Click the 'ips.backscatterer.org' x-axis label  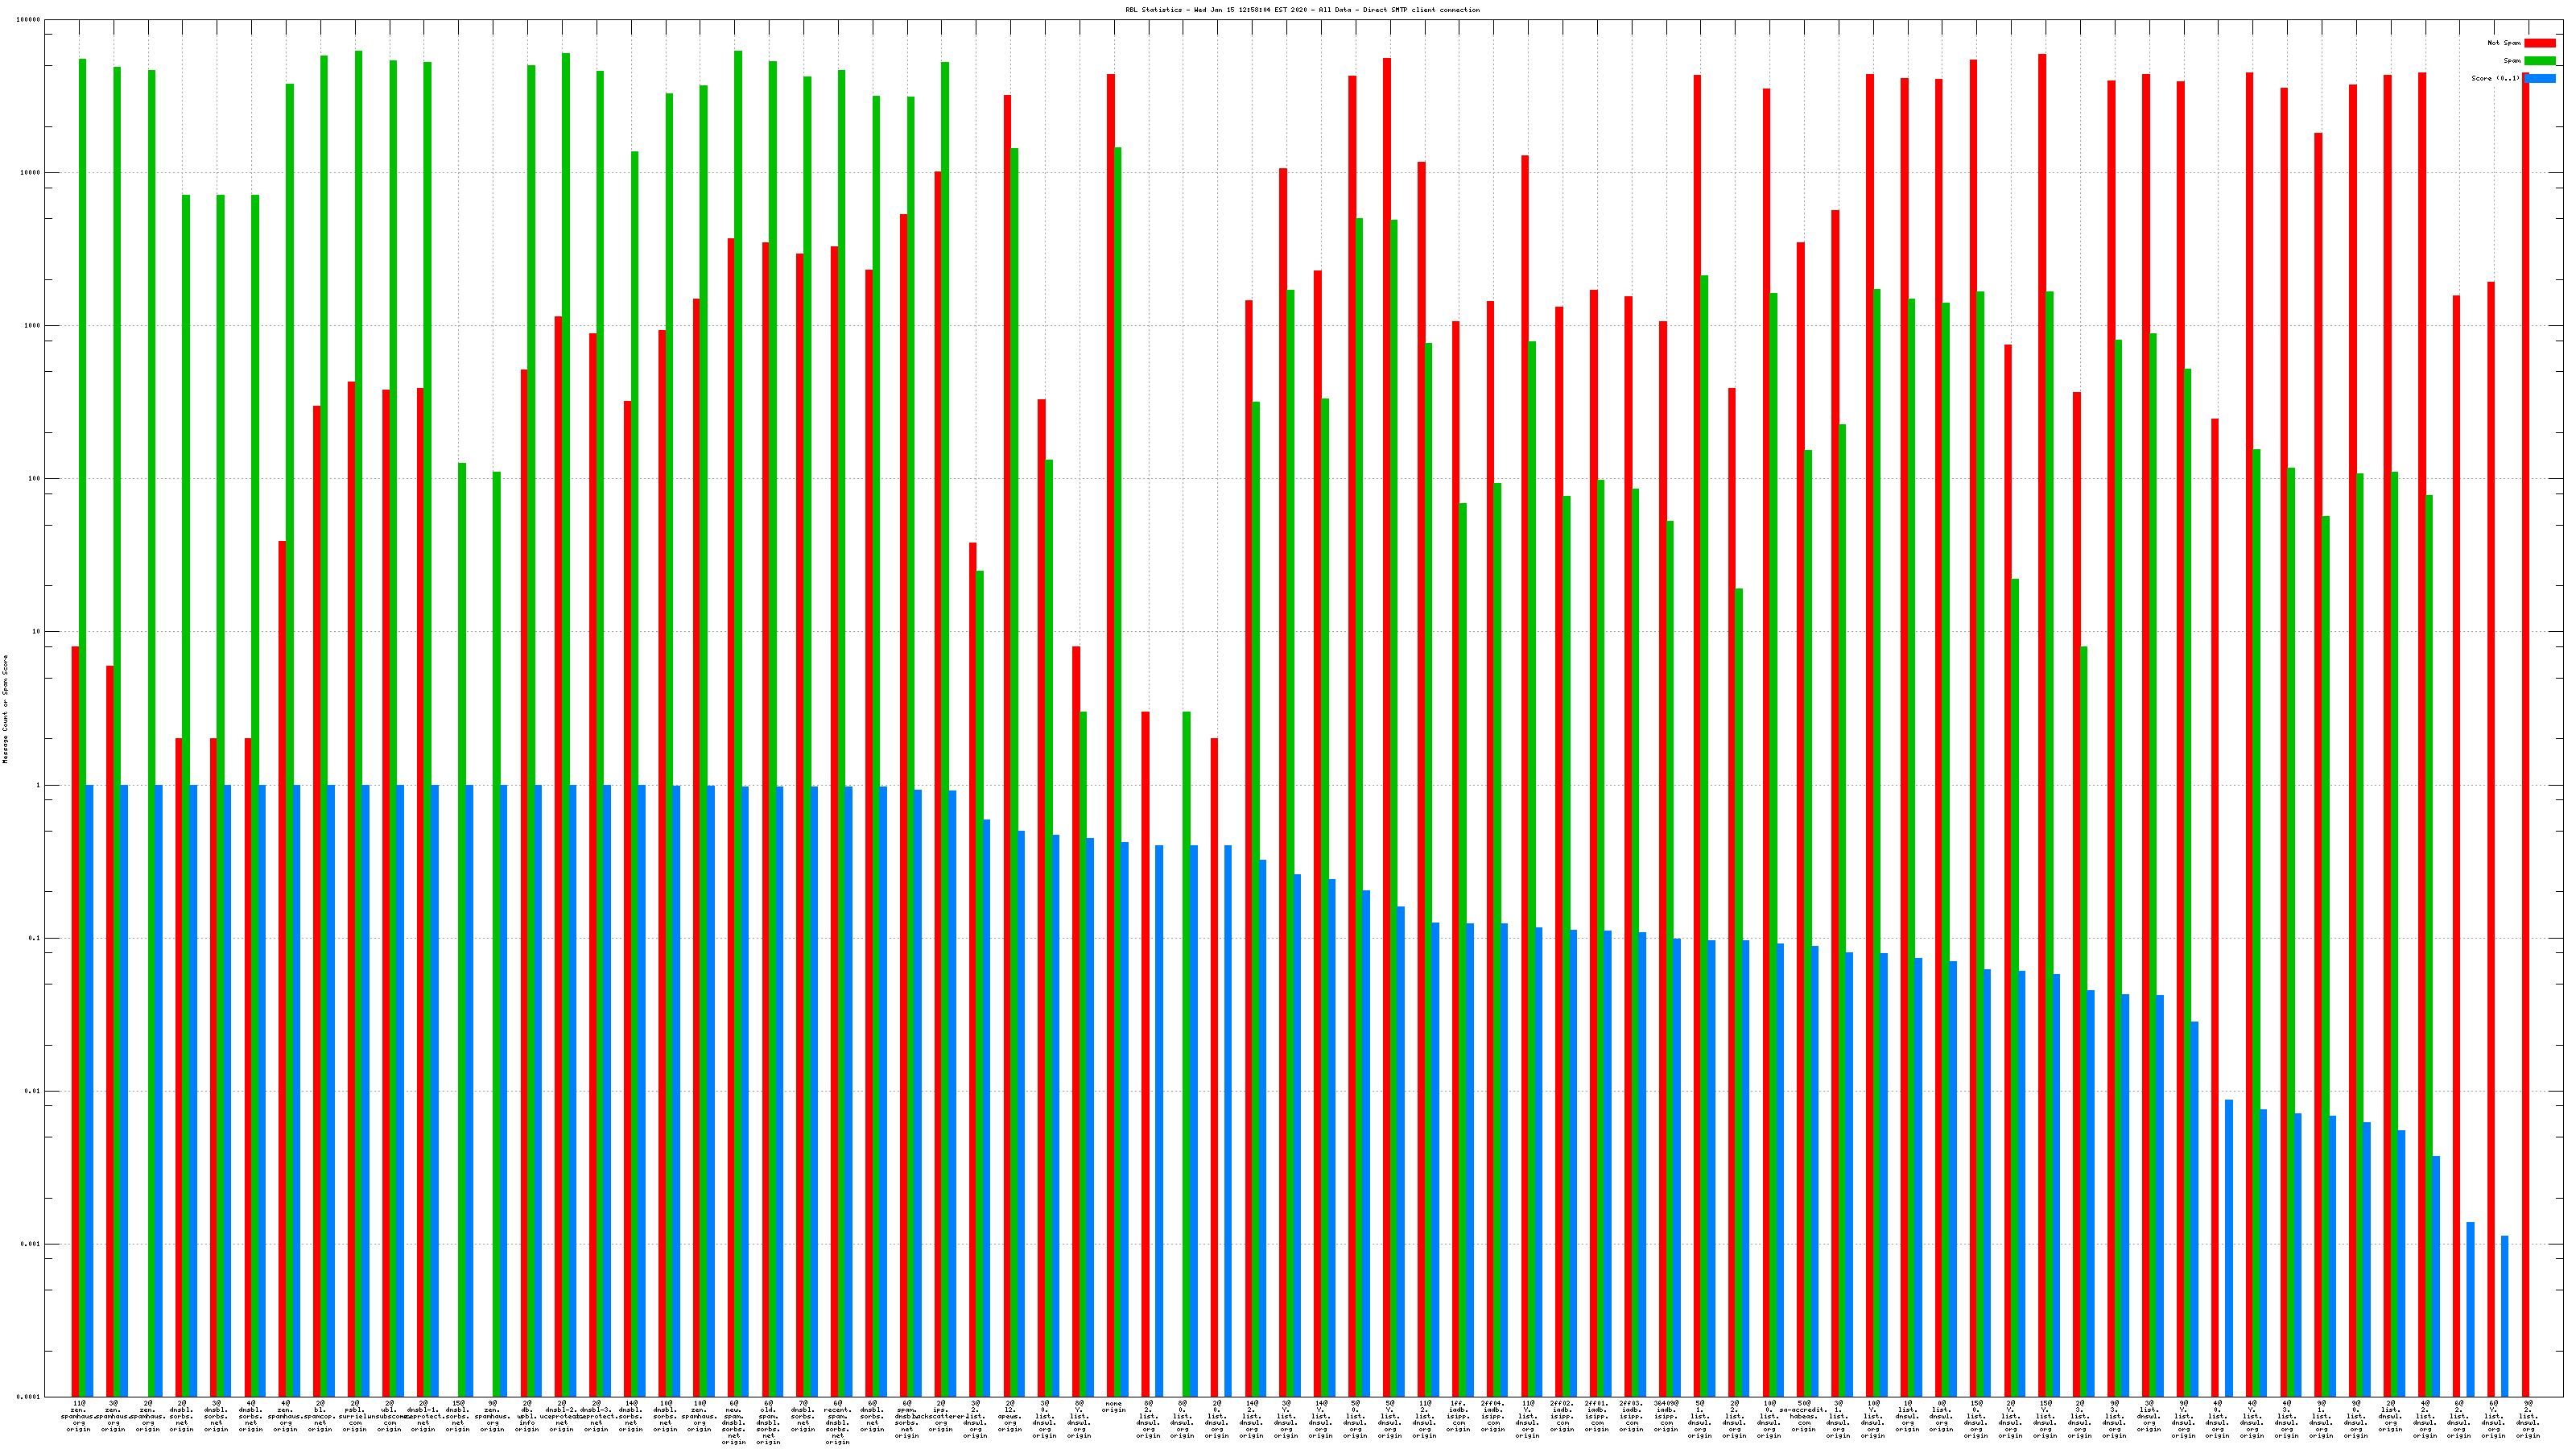pyautogui.click(x=941, y=1416)
